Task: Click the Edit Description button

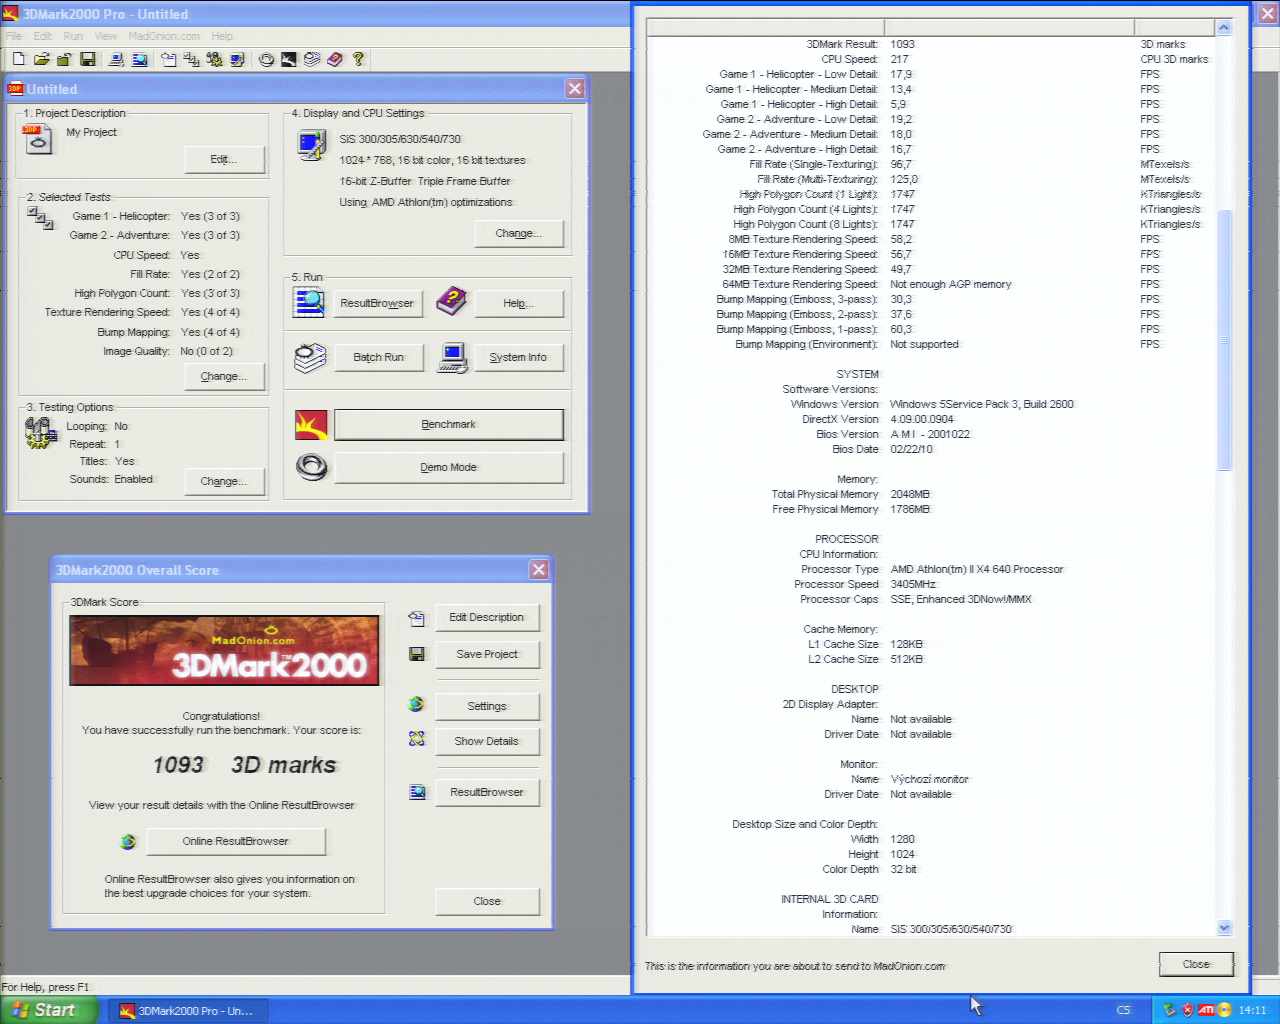Action: (487, 617)
